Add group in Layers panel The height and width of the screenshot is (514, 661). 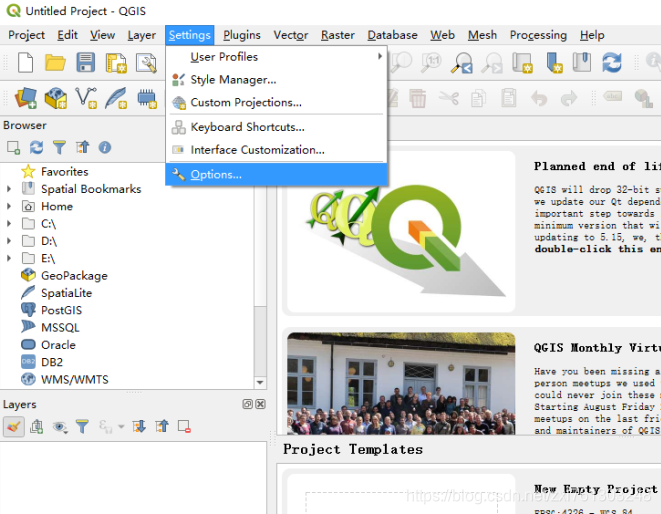[x=37, y=427]
